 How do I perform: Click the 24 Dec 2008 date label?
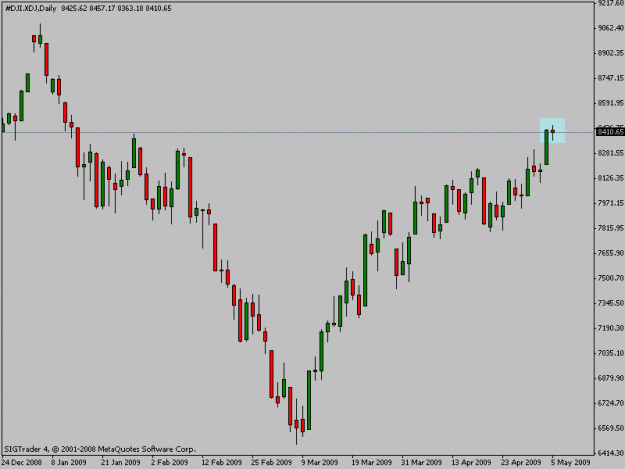[22, 463]
